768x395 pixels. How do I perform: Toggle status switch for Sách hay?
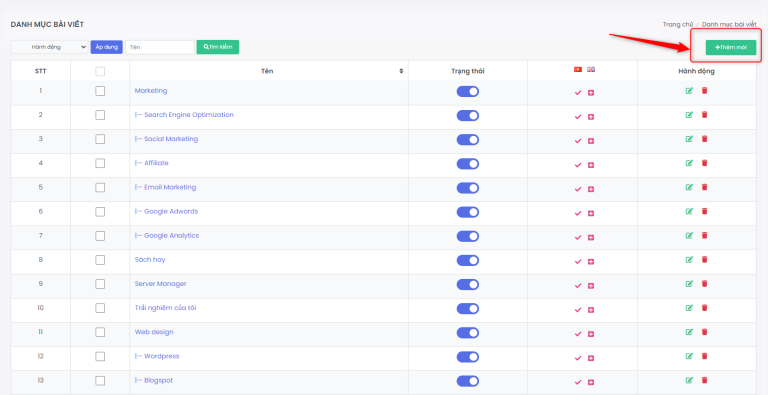(x=468, y=260)
